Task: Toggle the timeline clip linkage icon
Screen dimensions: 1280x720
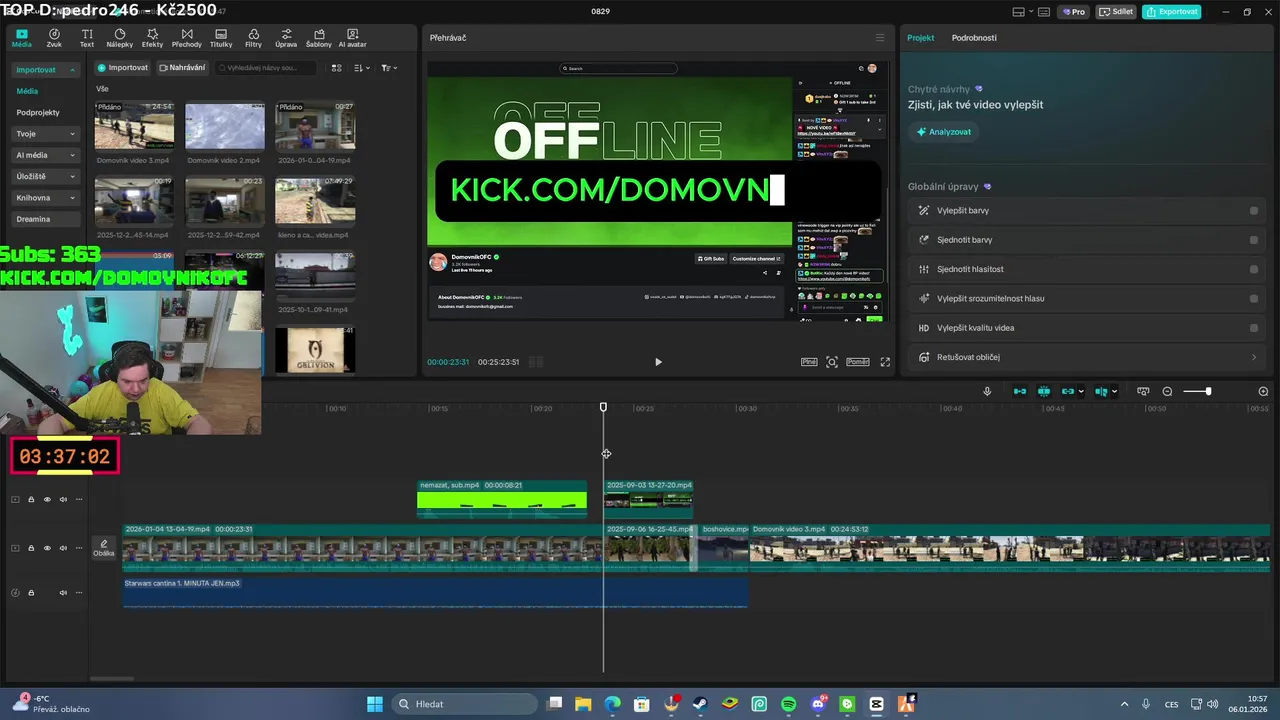Action: coord(1068,391)
